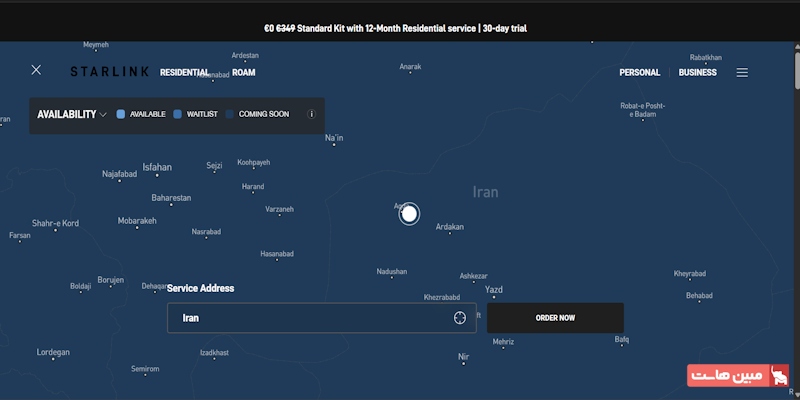Viewport: 800px width, 400px height.
Task: Click the Khezrabadd town label
Action: [442, 297]
